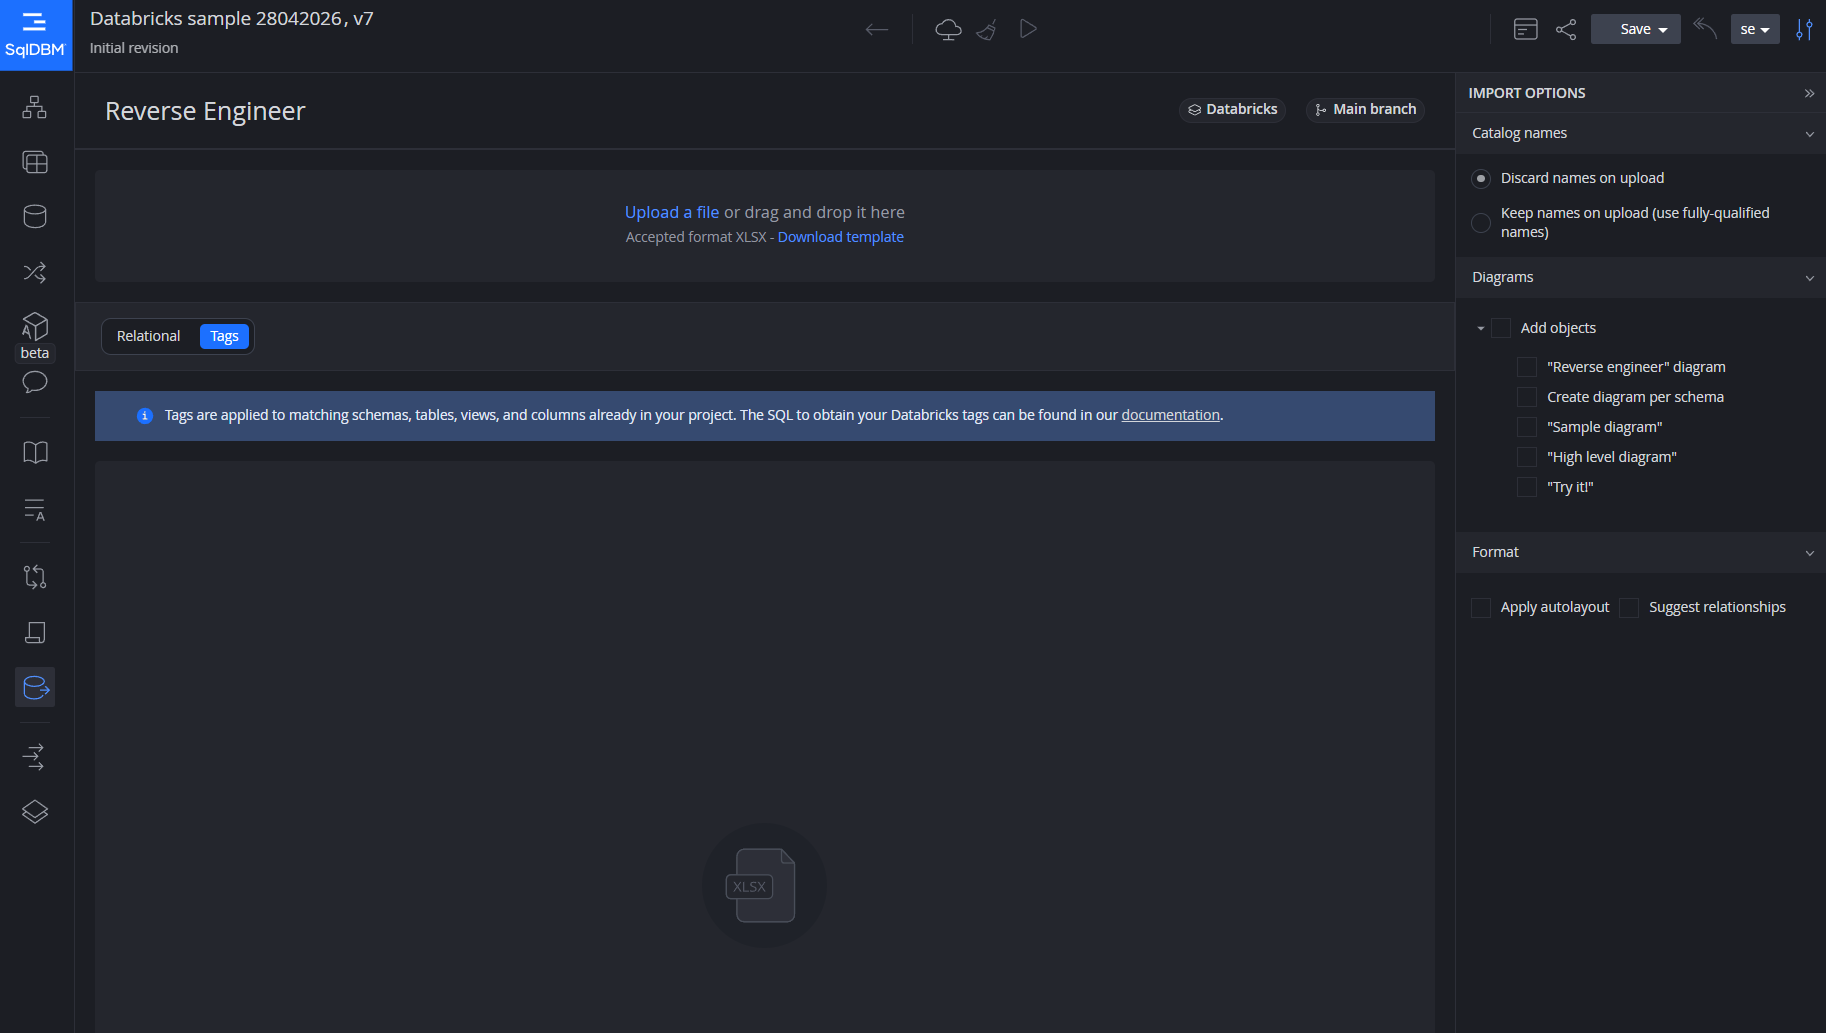Click the info icon in tags banner
The width and height of the screenshot is (1826, 1033).
click(145, 415)
